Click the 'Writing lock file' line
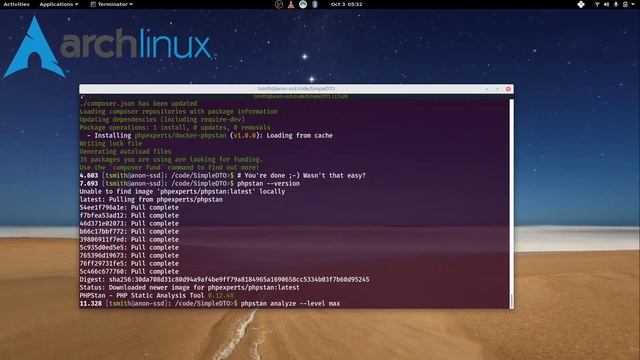This screenshot has height=360, width=640. click(x=111, y=143)
